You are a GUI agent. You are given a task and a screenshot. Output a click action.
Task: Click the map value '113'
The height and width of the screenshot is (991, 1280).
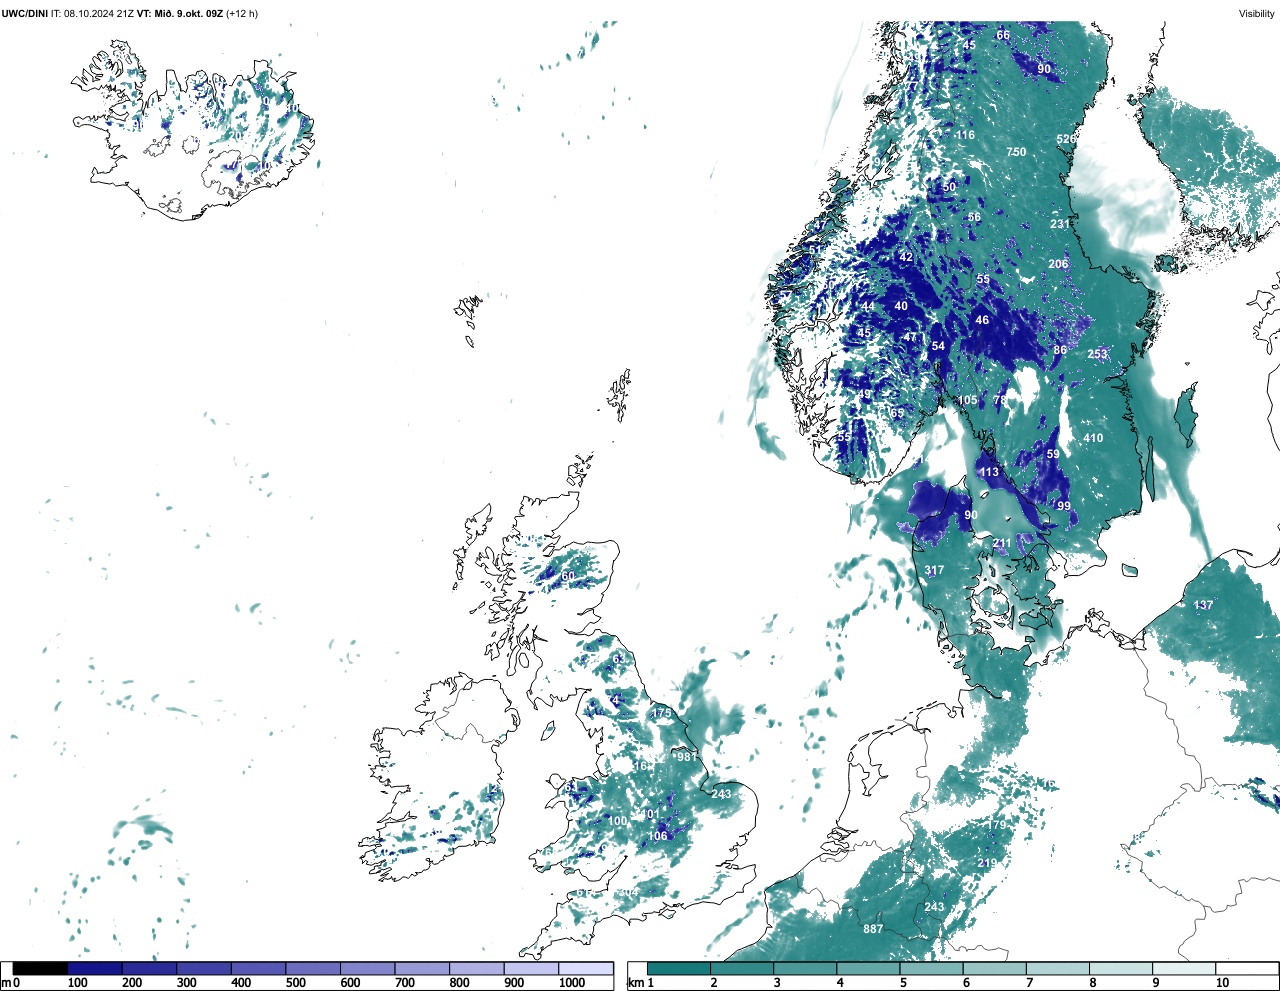point(989,472)
